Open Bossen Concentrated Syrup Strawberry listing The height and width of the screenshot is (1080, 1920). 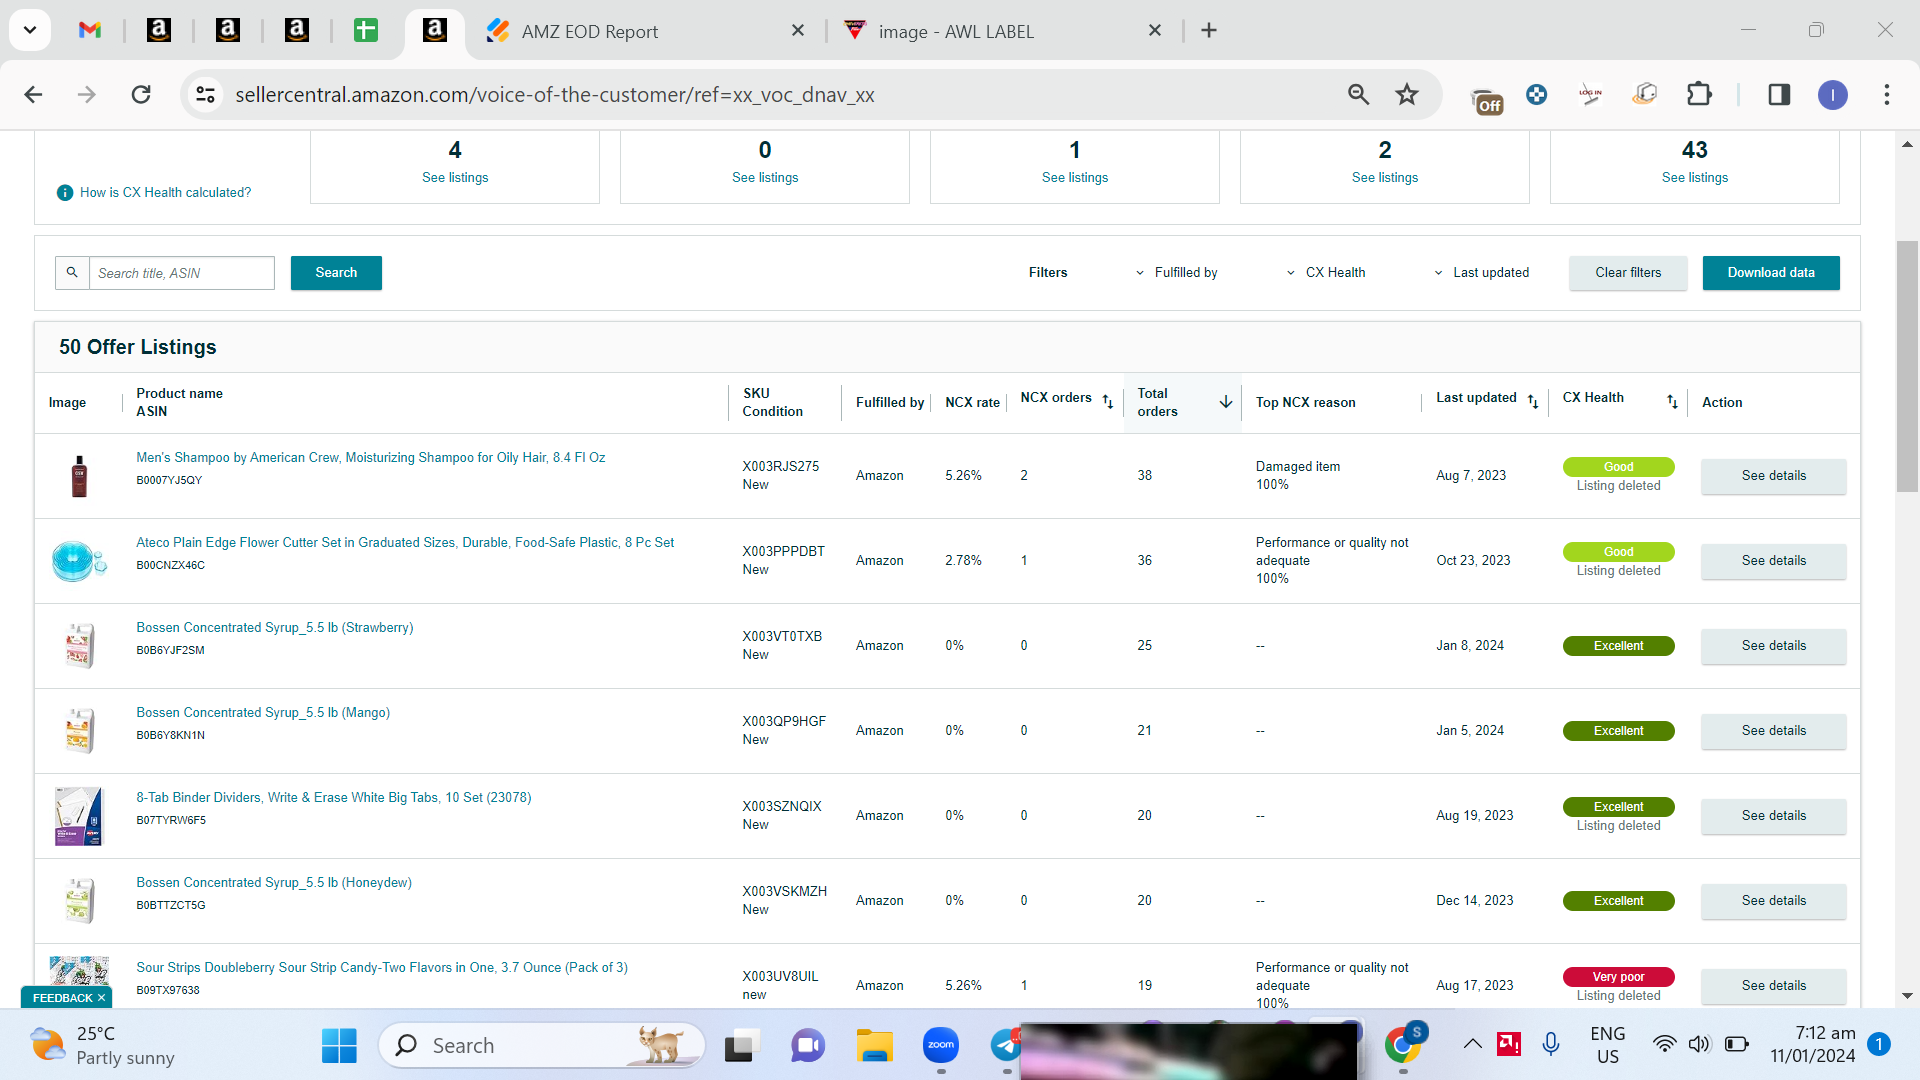[275, 628]
